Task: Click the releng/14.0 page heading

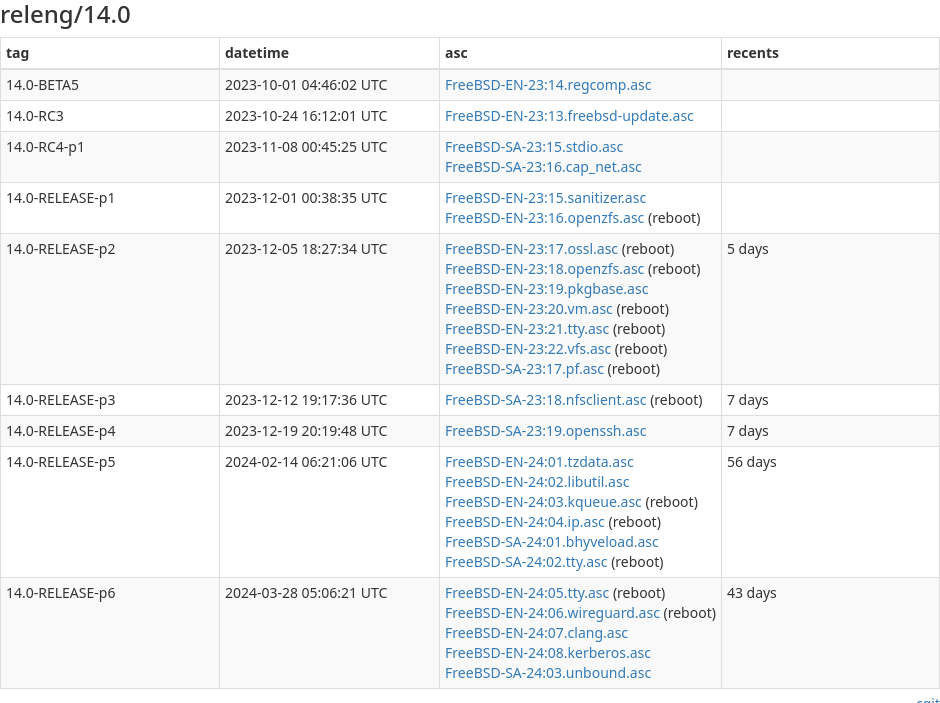Action: pos(65,15)
